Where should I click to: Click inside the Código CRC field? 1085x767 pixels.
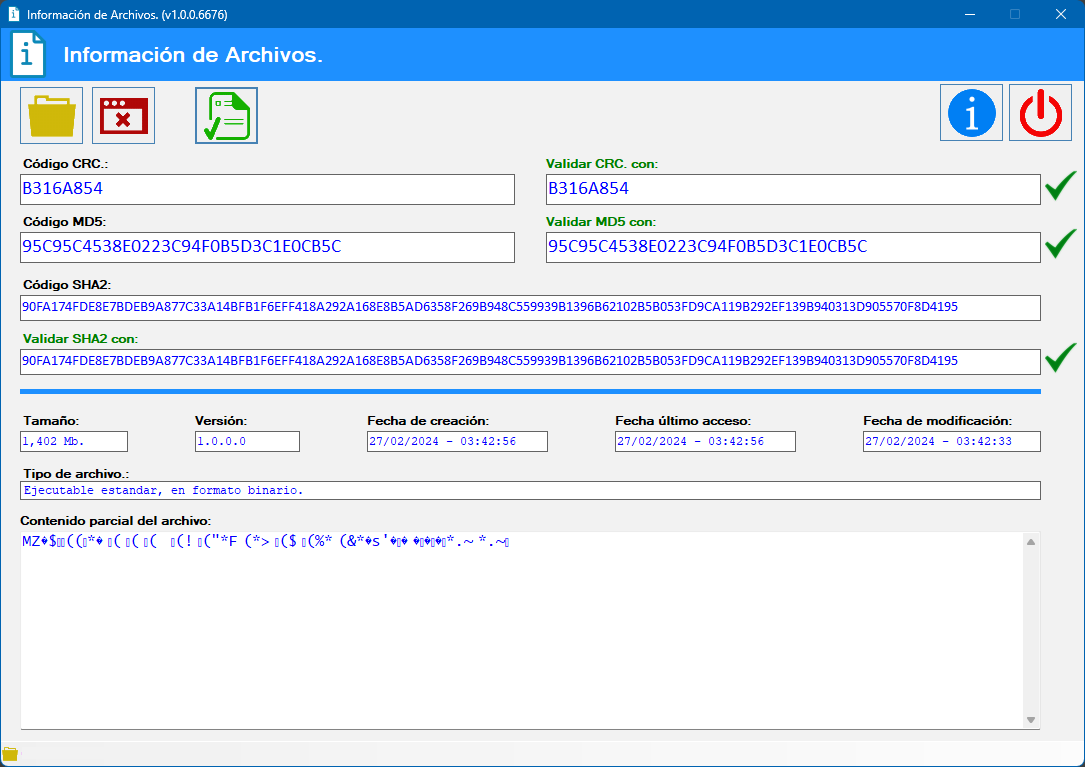(x=267, y=189)
